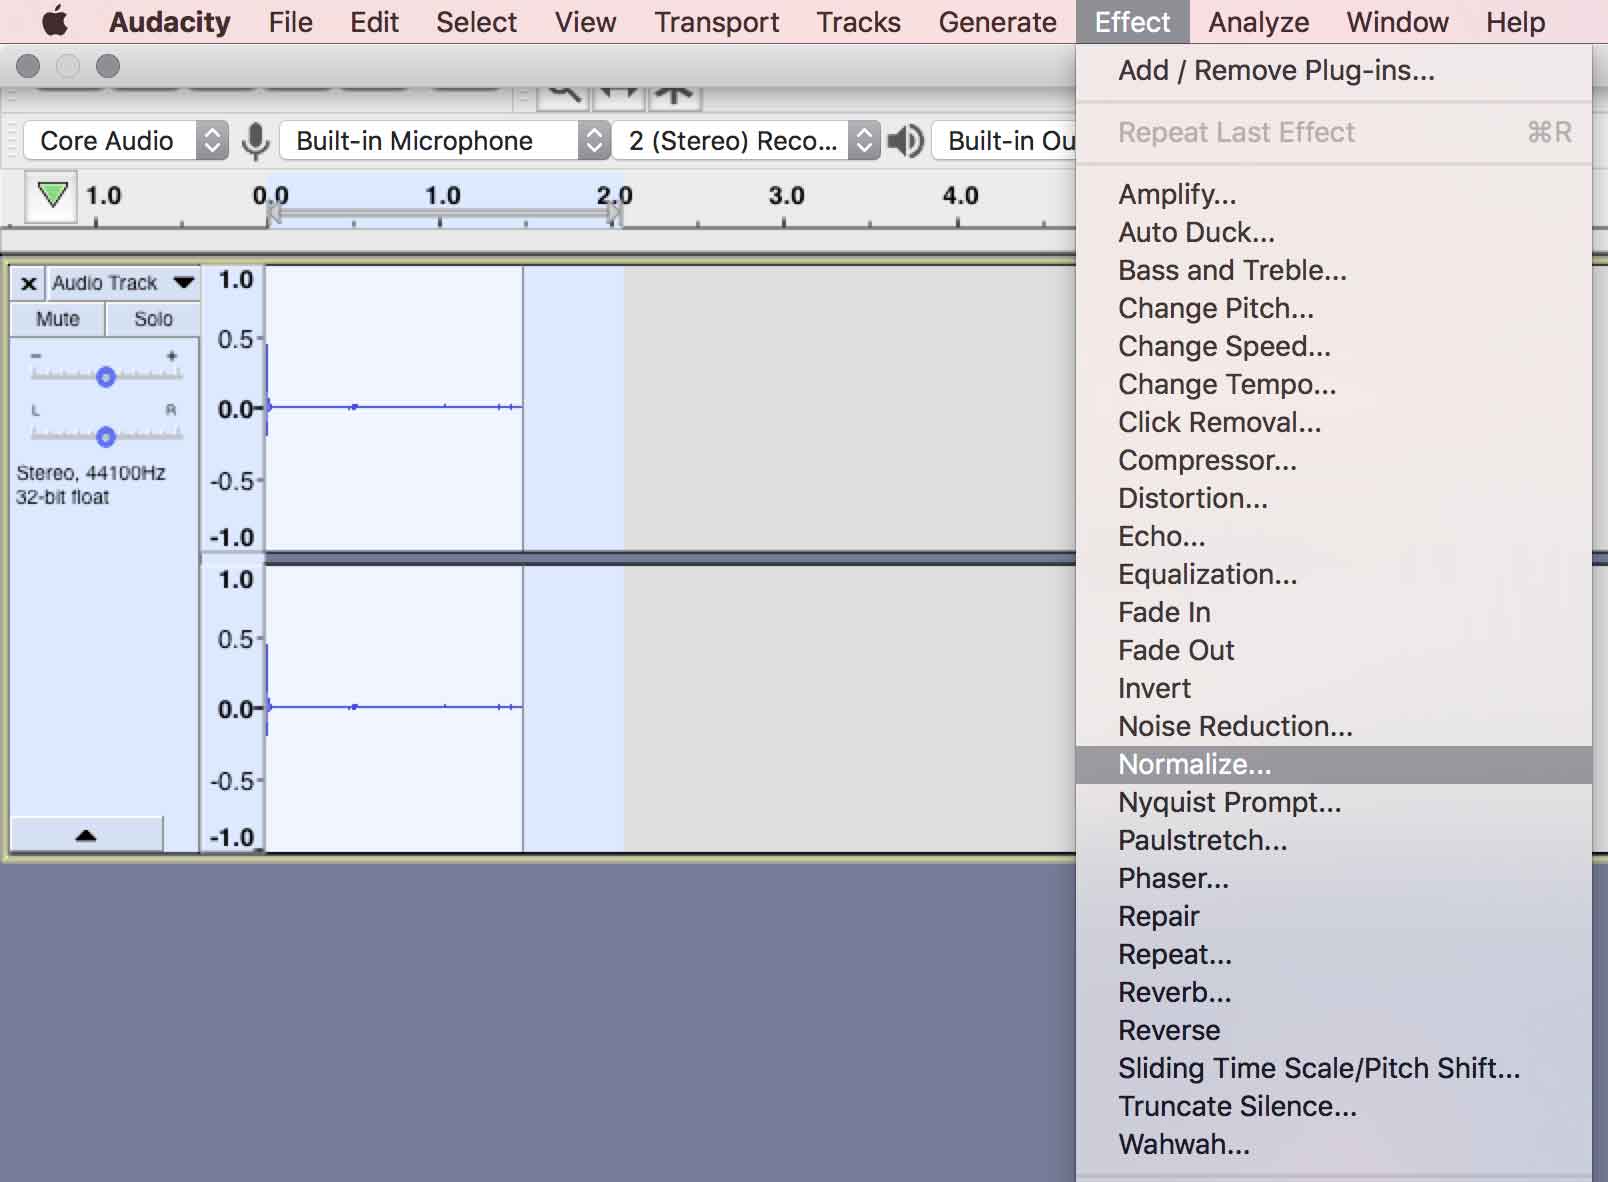This screenshot has height=1182, width=1608.
Task: Select the Reverb... effect
Action: pyautogui.click(x=1333, y=992)
